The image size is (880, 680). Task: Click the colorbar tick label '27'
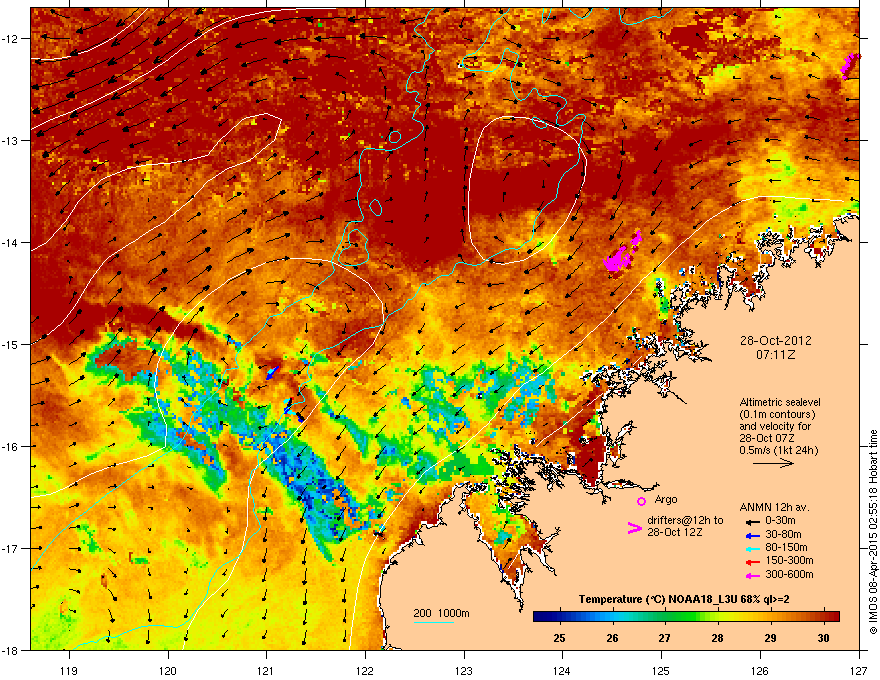(664, 638)
